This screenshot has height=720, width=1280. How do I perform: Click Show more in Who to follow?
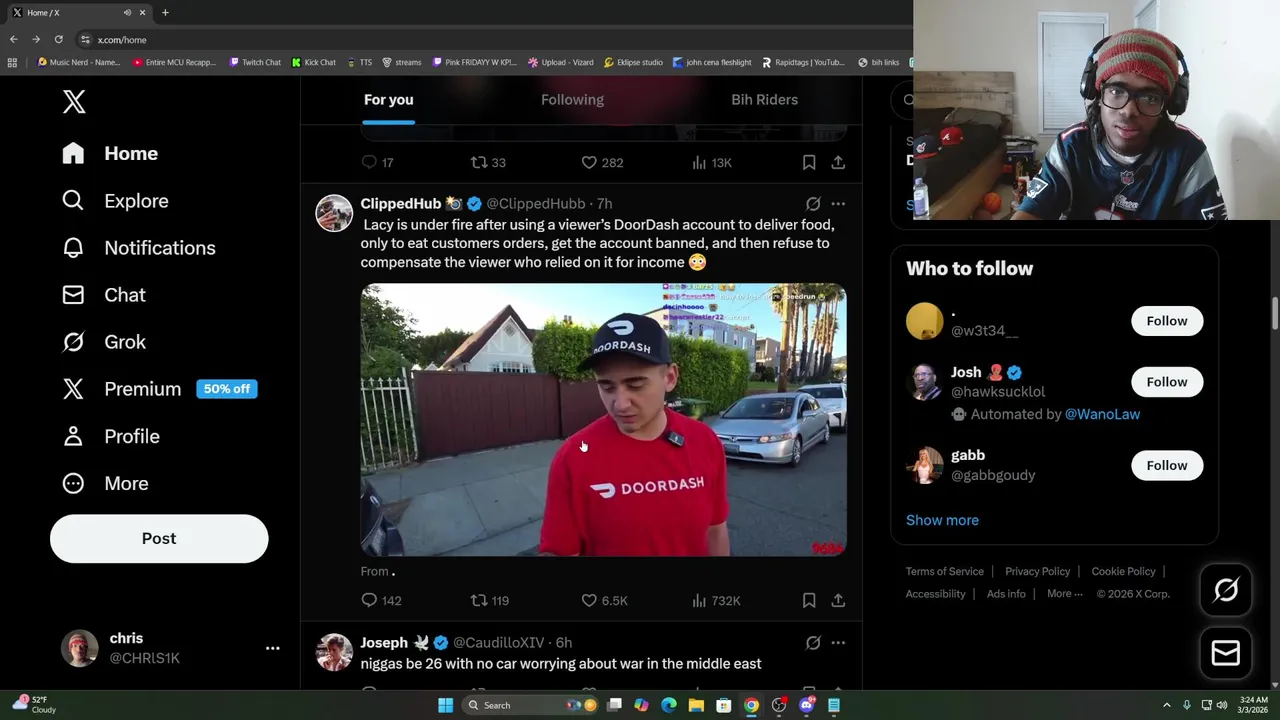tap(942, 520)
